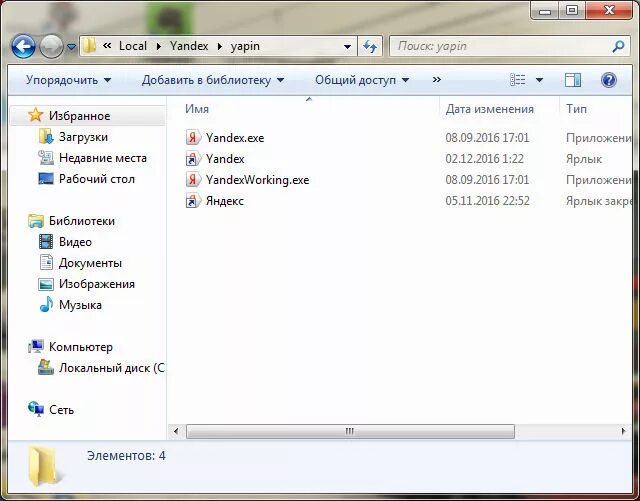Image resolution: width=640 pixels, height=501 pixels.
Task: Go back with the blue Back arrow
Action: (x=23, y=46)
